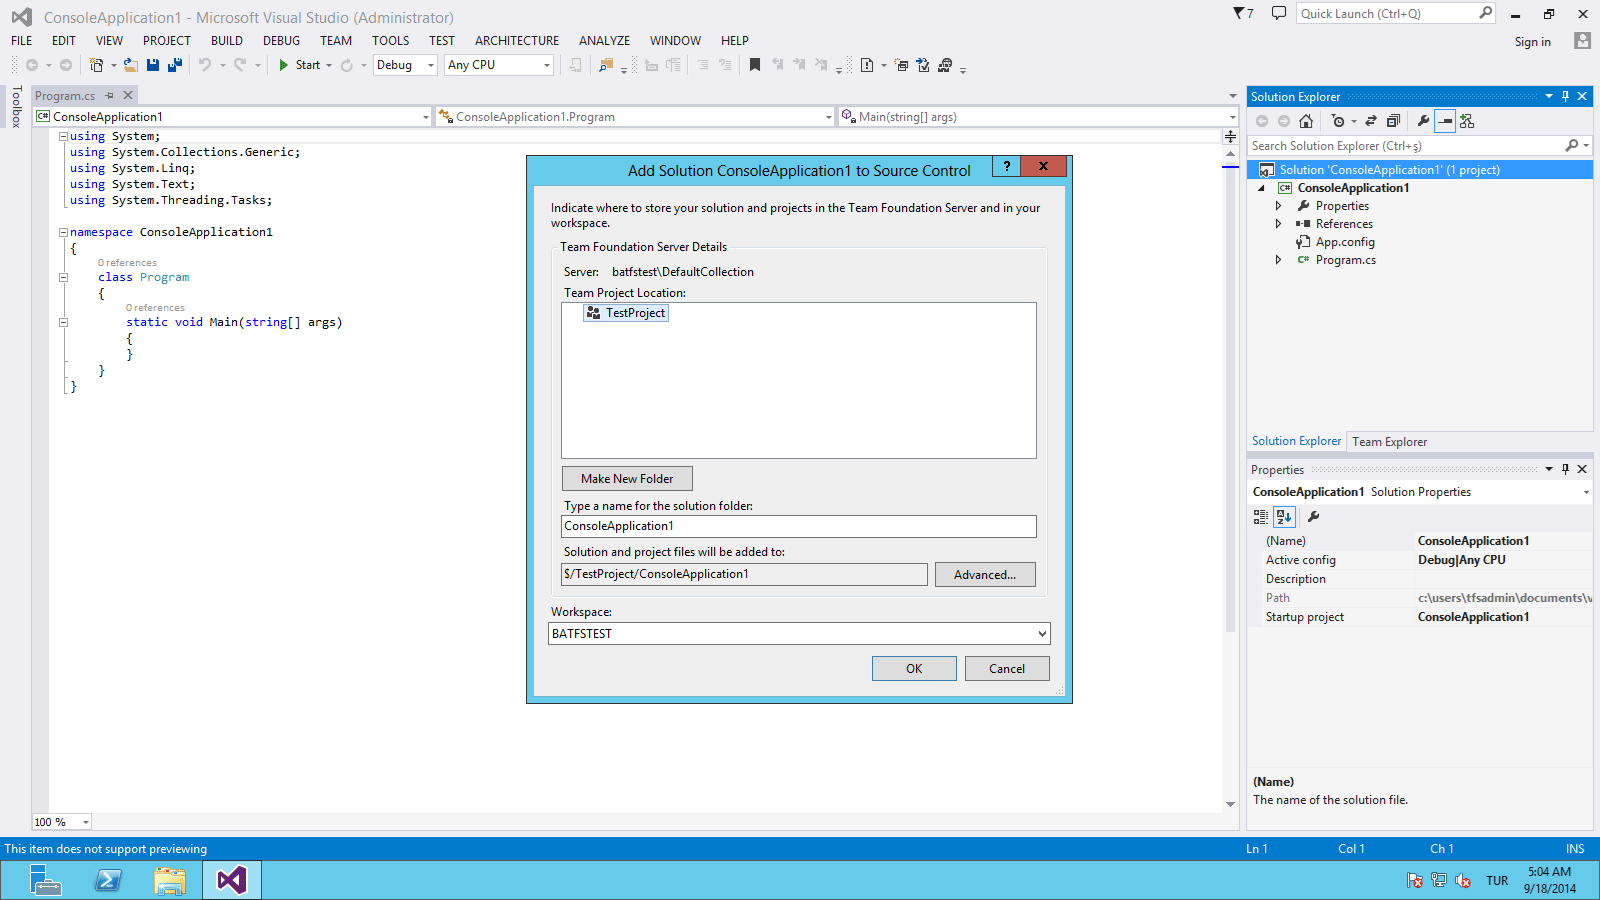The width and height of the screenshot is (1600, 900).
Task: Open Properties wrench icon in Solution Explorer toolbar
Action: pos(1423,121)
